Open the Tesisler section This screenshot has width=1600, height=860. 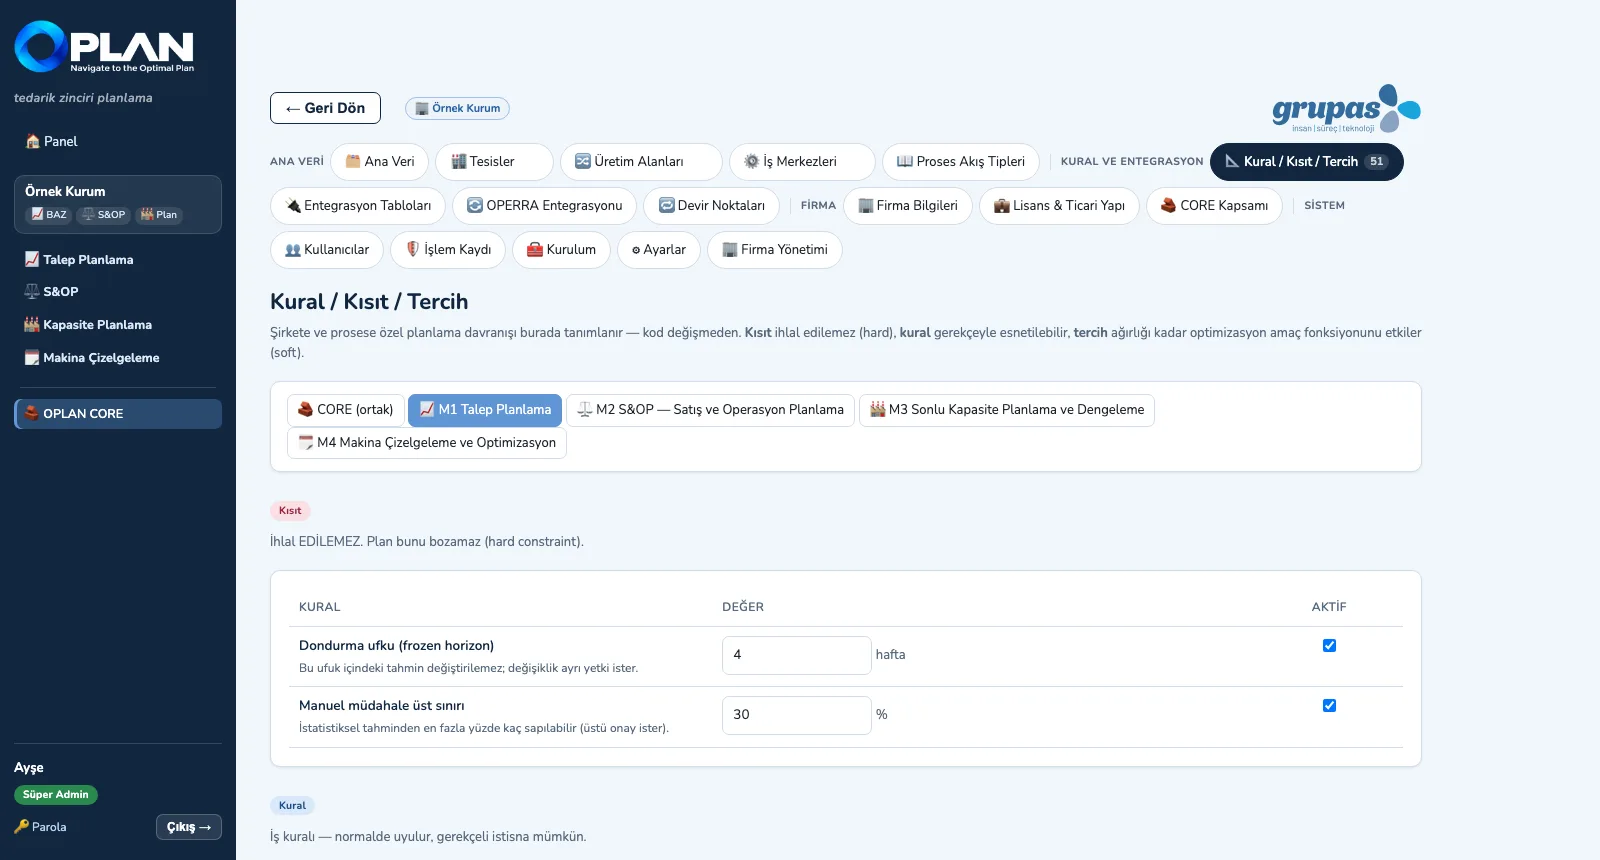pos(494,162)
